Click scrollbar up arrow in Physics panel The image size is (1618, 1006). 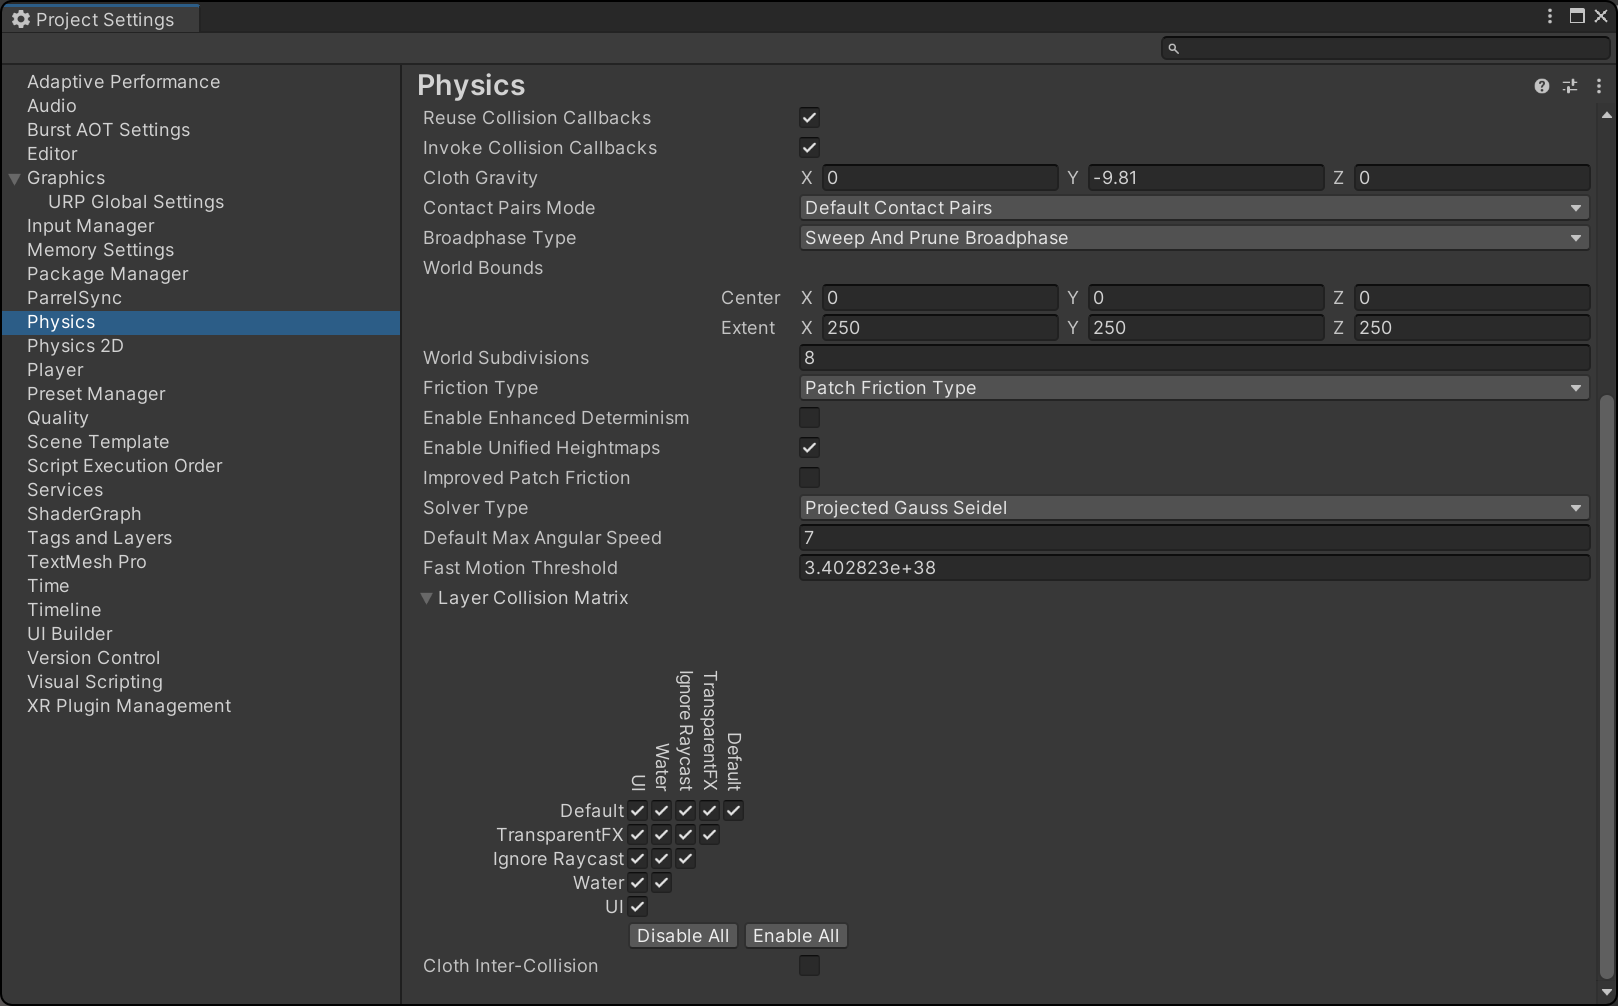1607,115
